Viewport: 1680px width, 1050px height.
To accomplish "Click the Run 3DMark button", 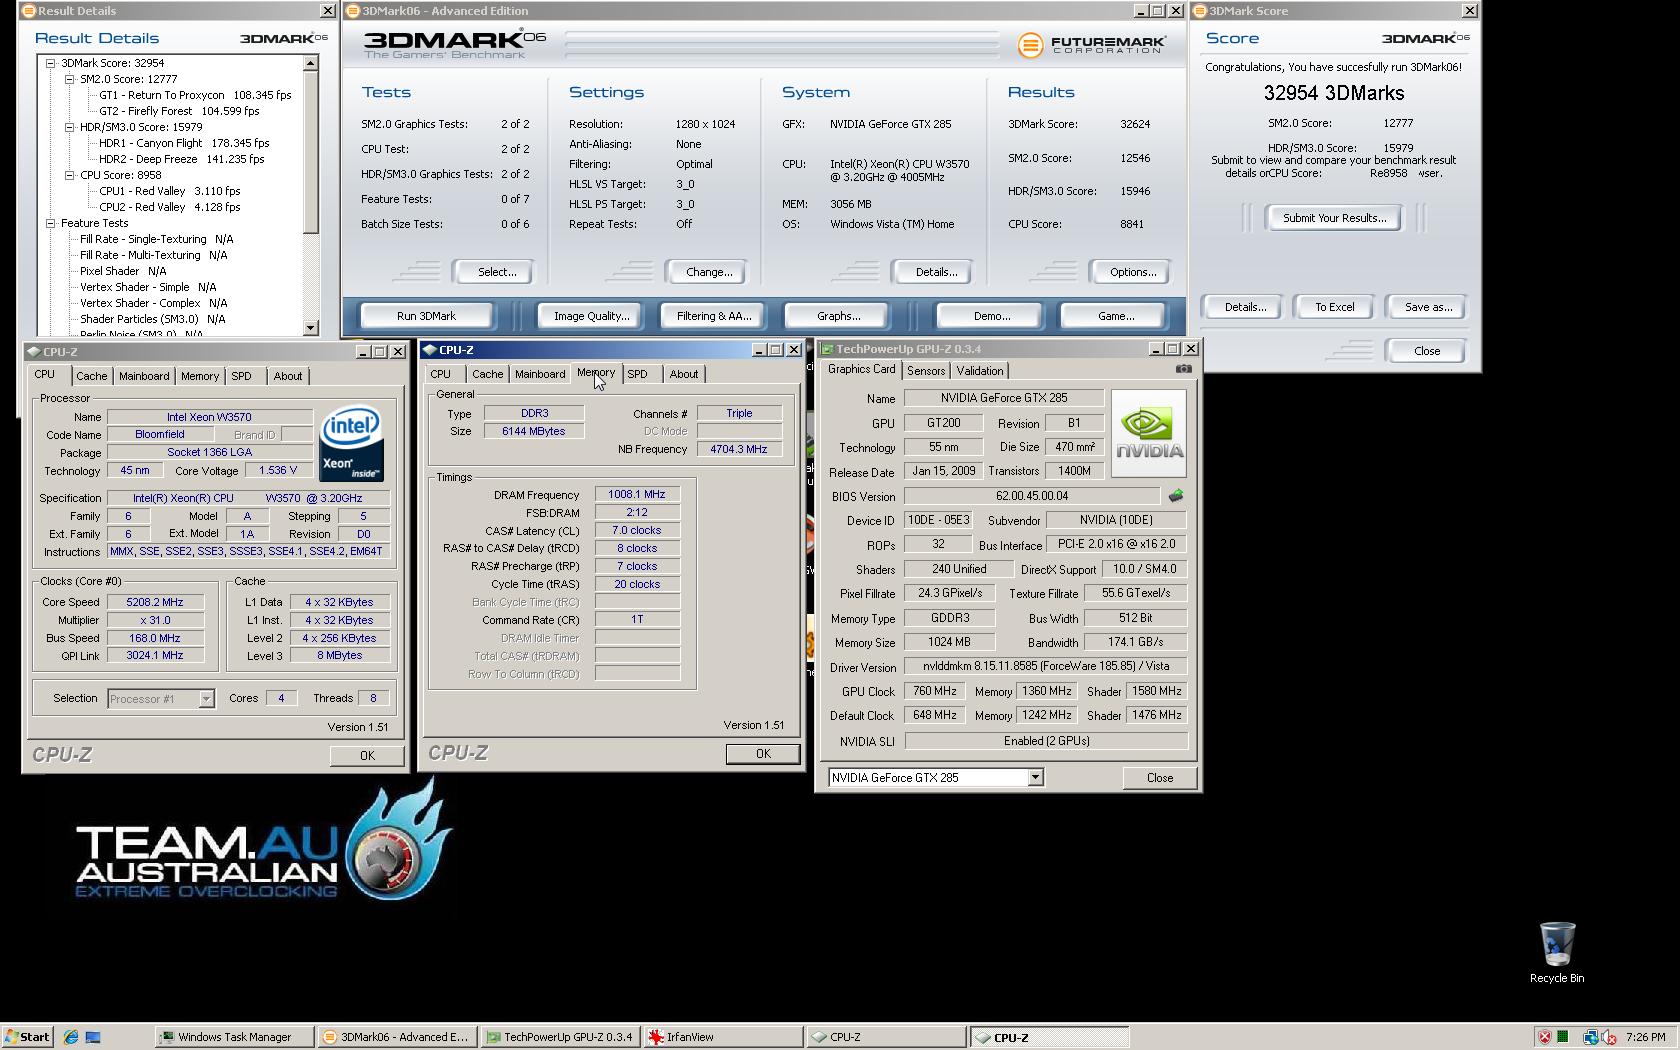I will pos(426,316).
